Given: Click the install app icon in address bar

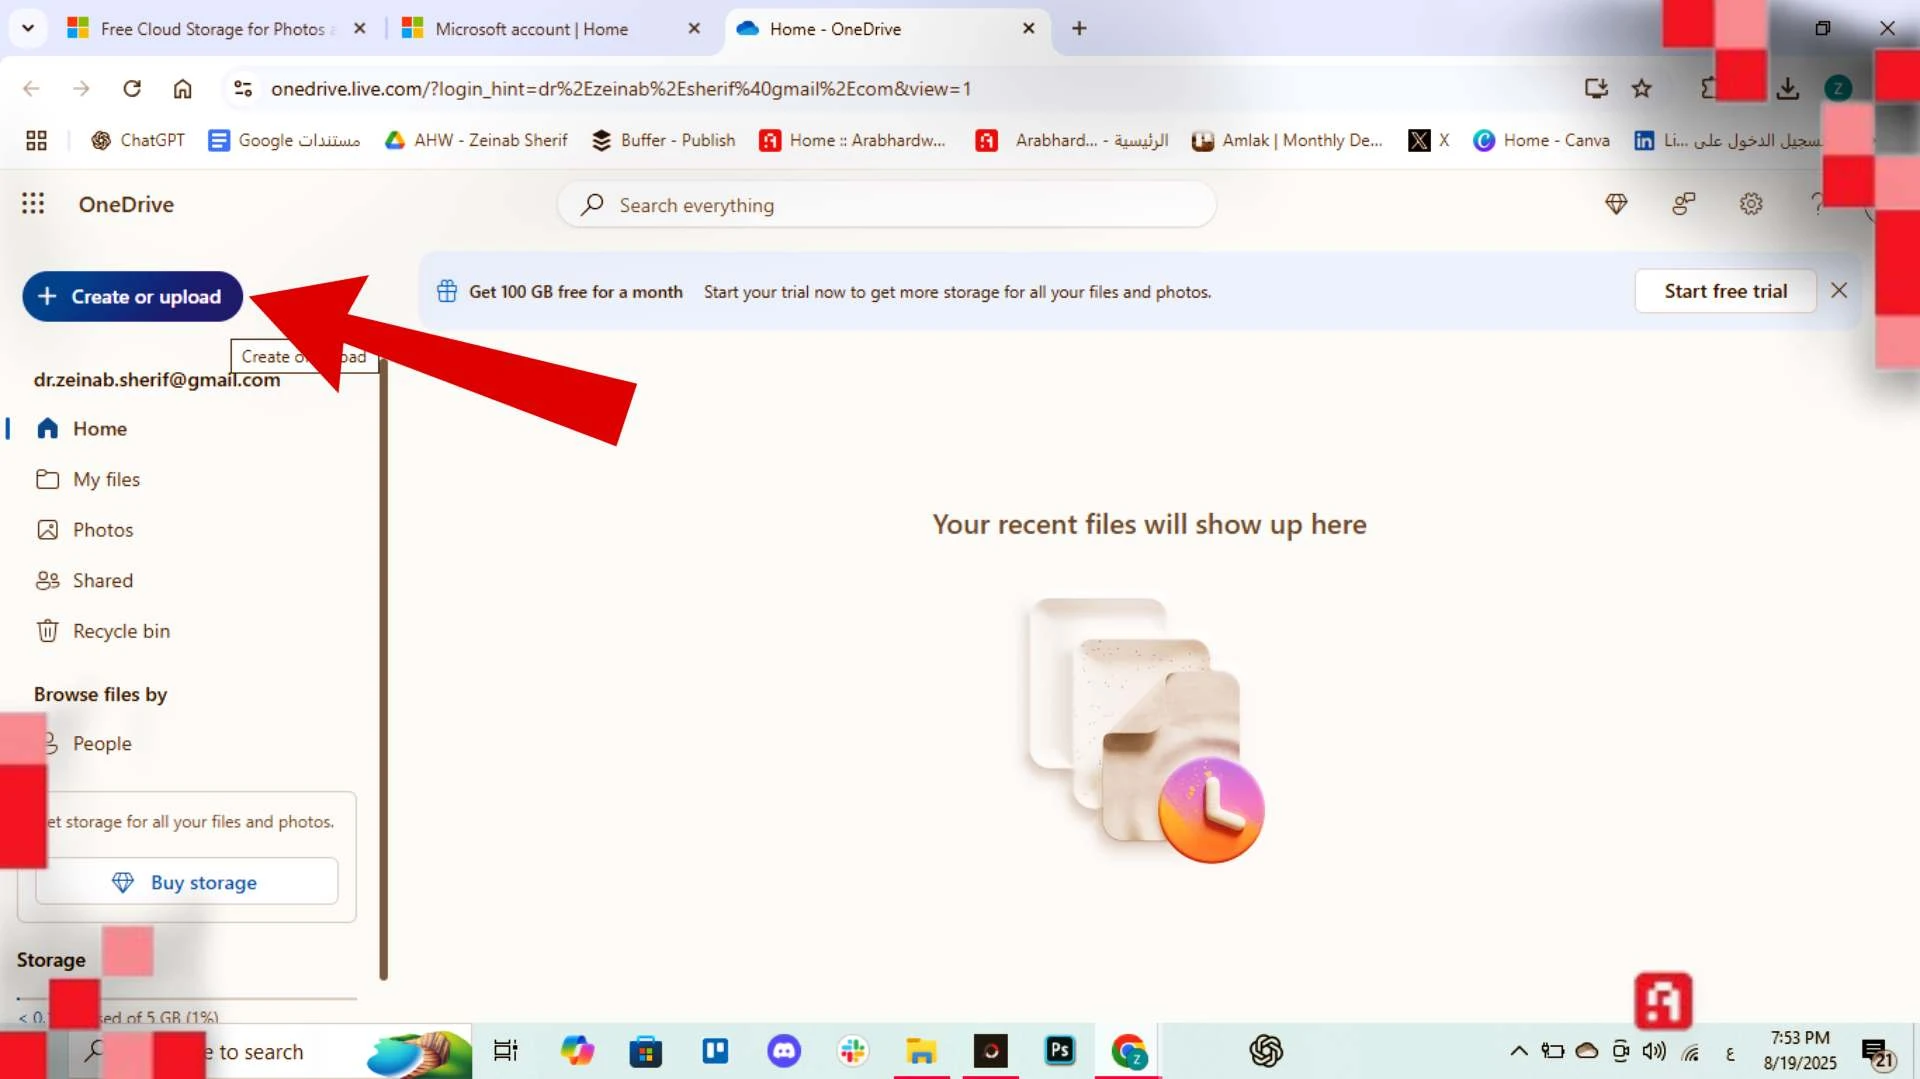Looking at the screenshot, I should (x=1596, y=89).
